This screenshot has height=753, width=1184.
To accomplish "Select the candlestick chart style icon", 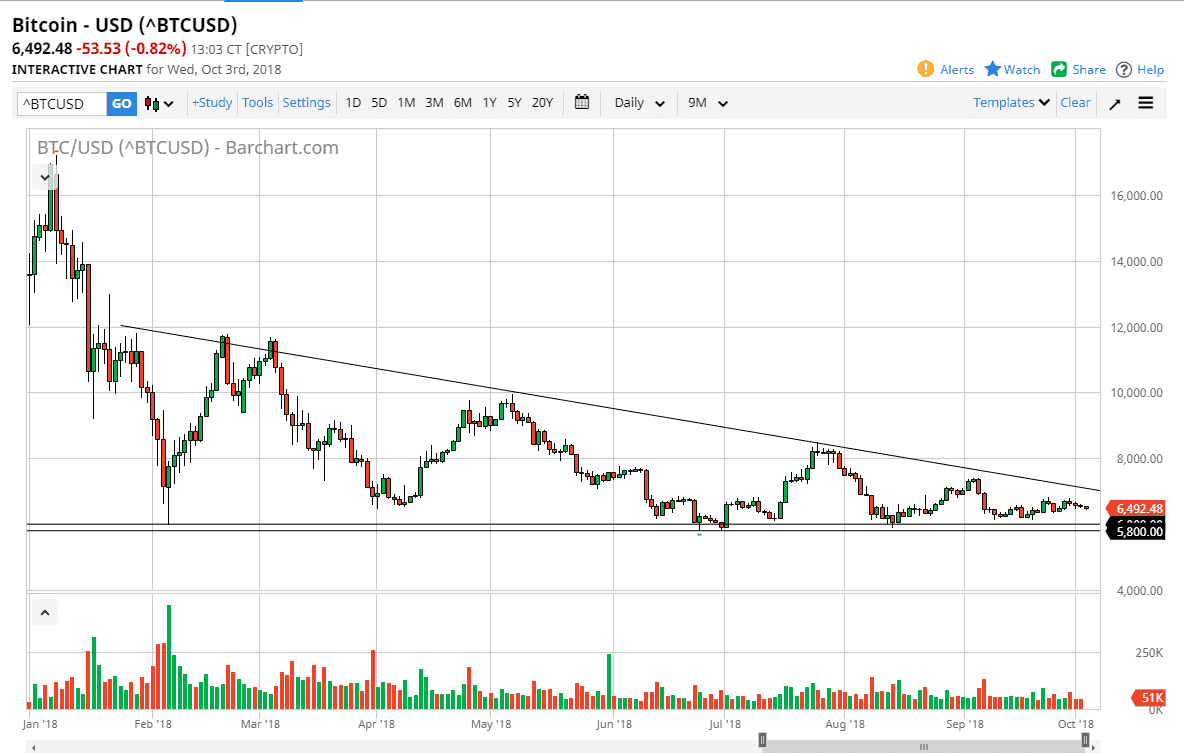I will 153,103.
